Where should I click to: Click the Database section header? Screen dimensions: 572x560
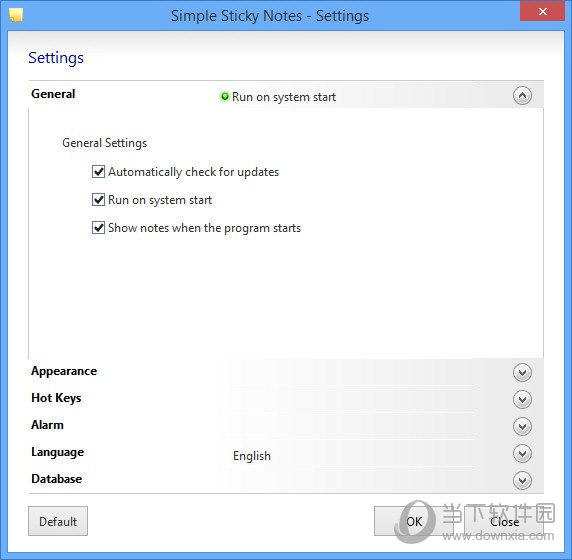click(57, 479)
